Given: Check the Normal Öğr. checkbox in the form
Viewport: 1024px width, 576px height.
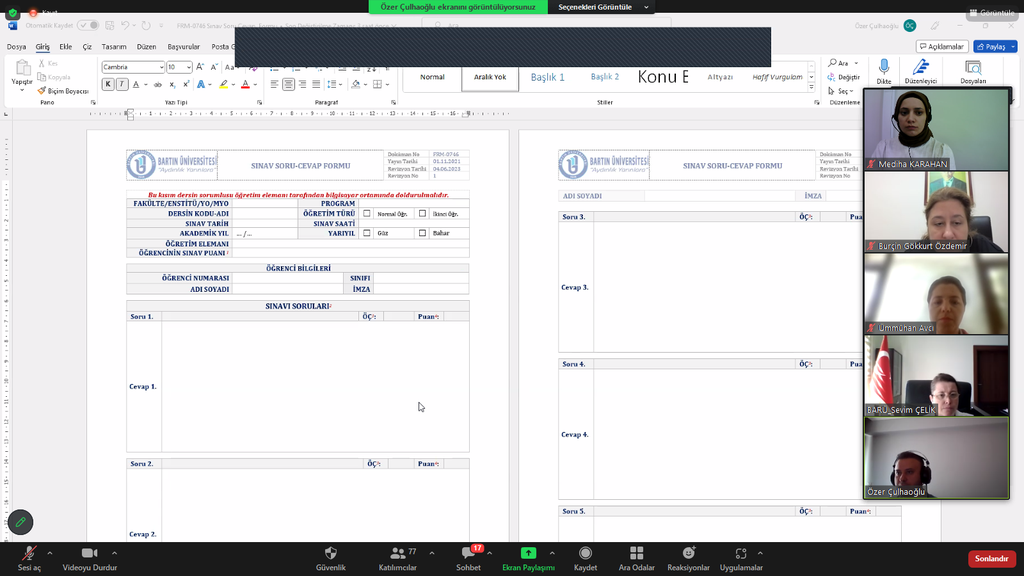Looking at the screenshot, I should tap(367, 214).
